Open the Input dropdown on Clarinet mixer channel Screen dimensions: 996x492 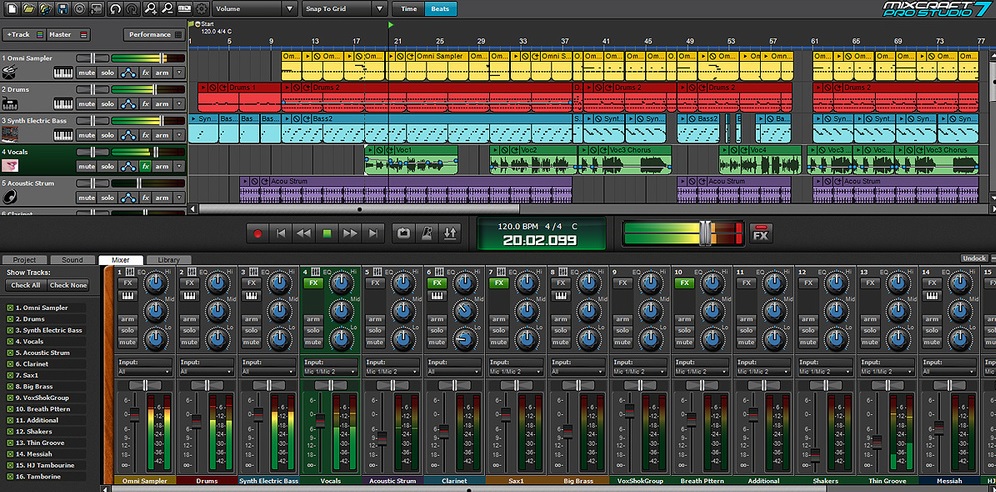454,371
